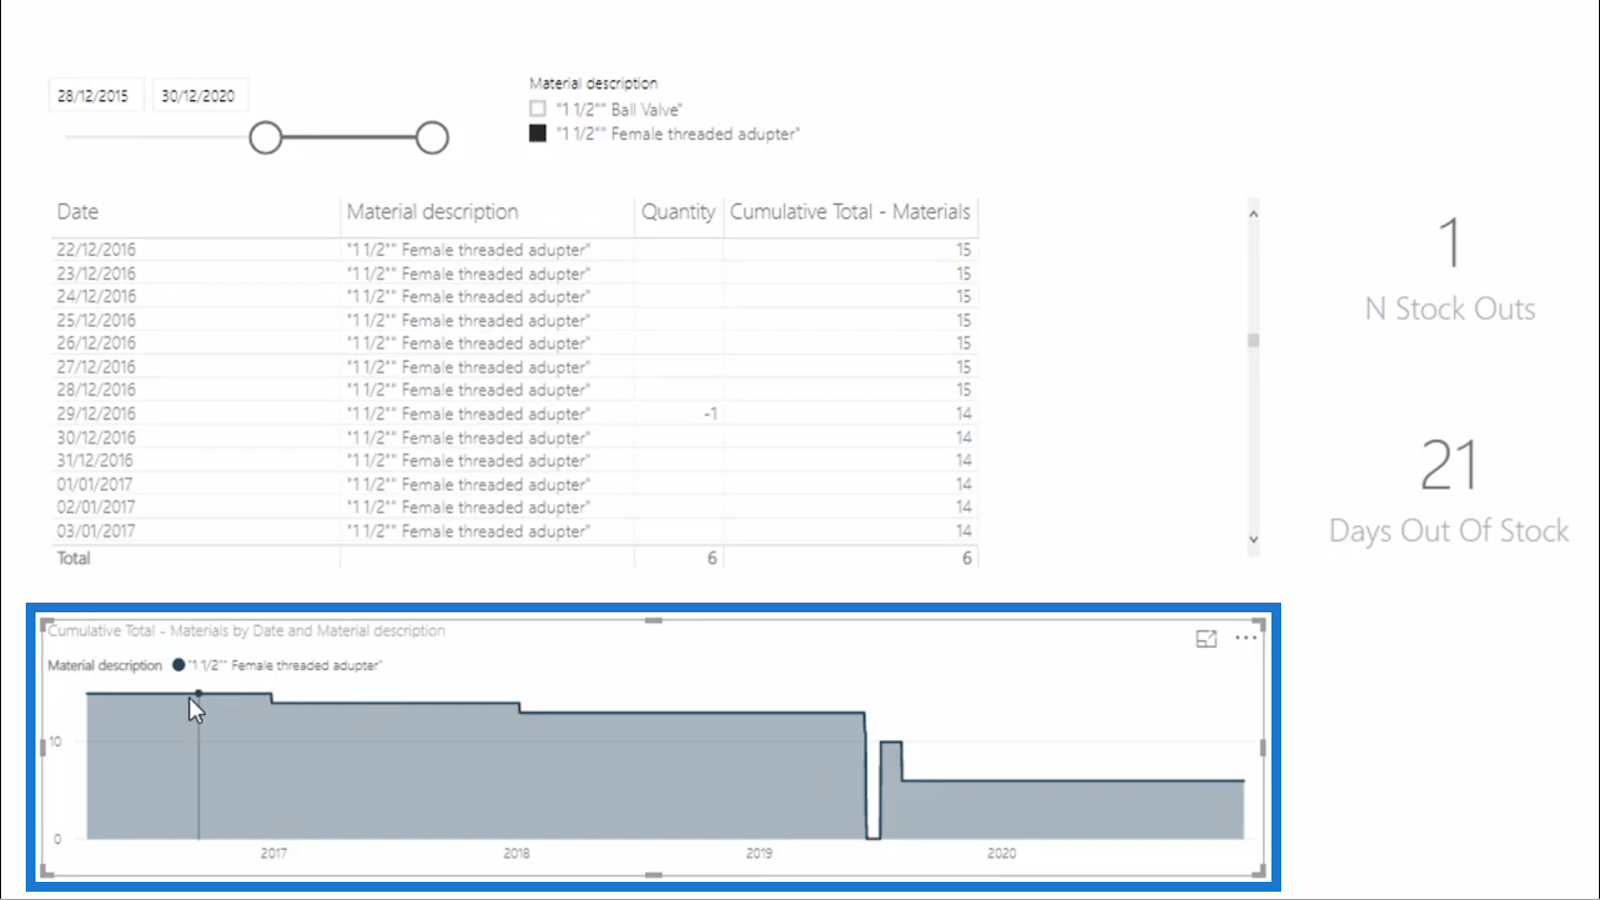The width and height of the screenshot is (1600, 900).
Task: Open focus mode for the area chart
Action: click(x=1206, y=639)
